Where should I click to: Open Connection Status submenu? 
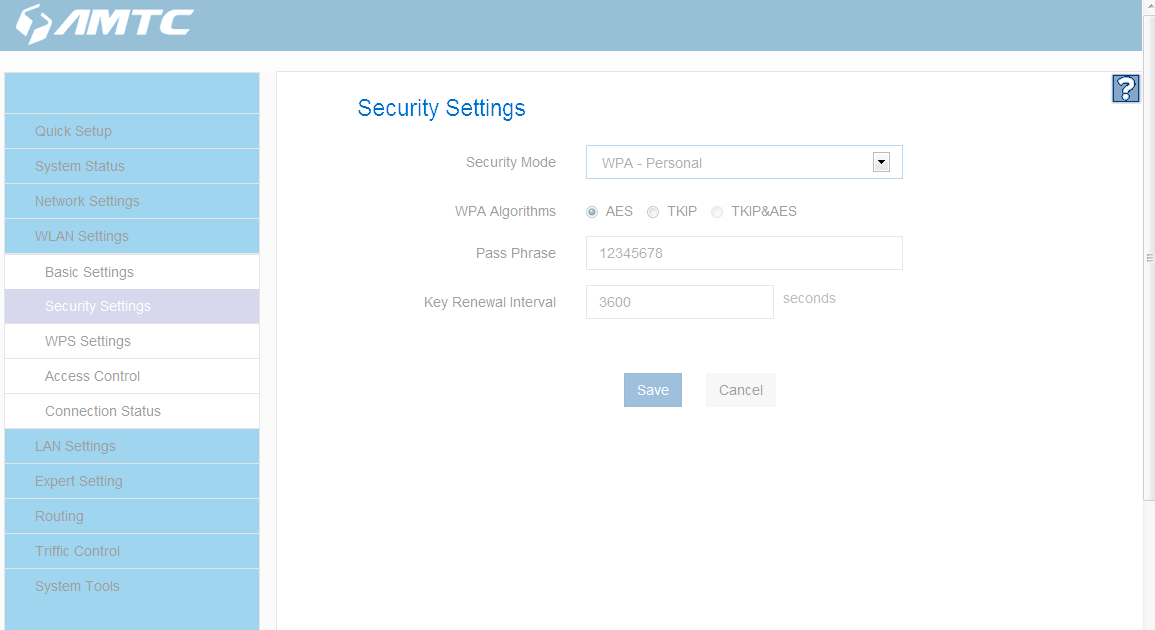click(x=132, y=411)
